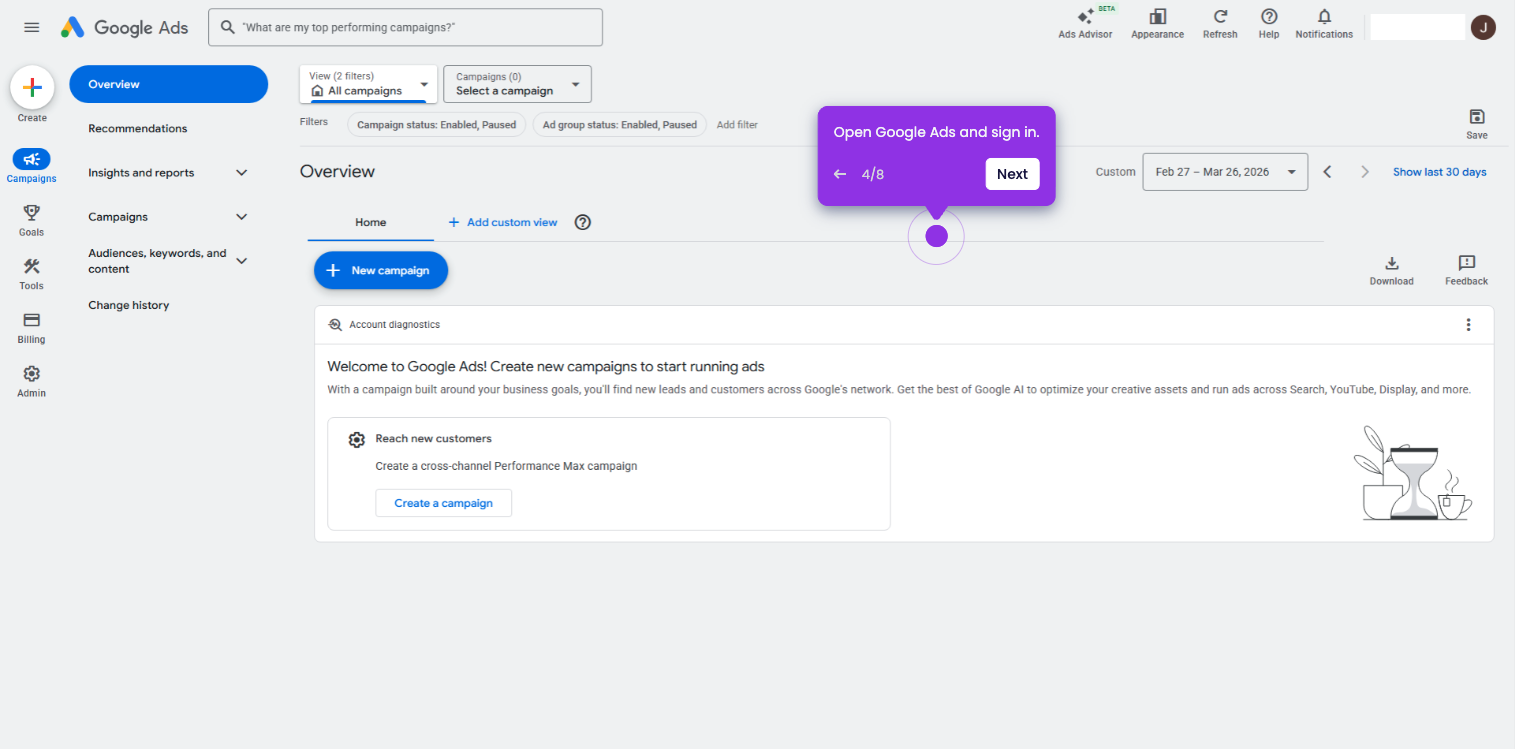Click the search bar input
Viewport: 1515px width, 749px height.
406,27
